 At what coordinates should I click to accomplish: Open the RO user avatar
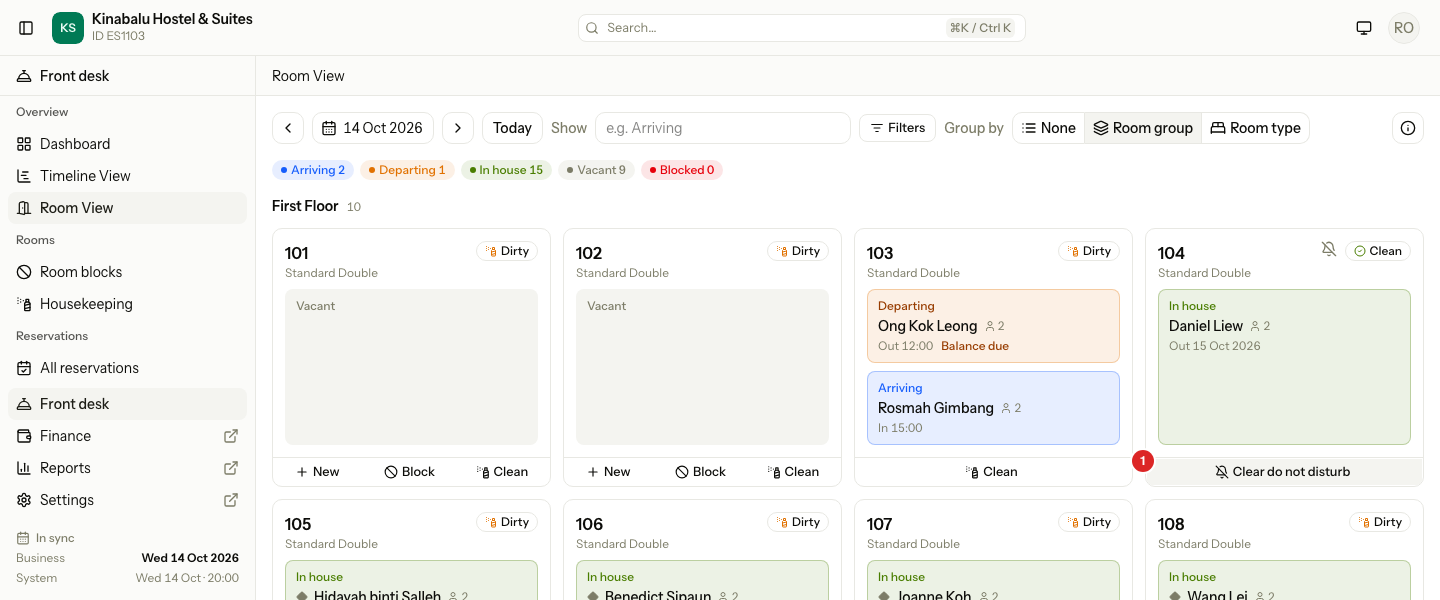[1404, 28]
